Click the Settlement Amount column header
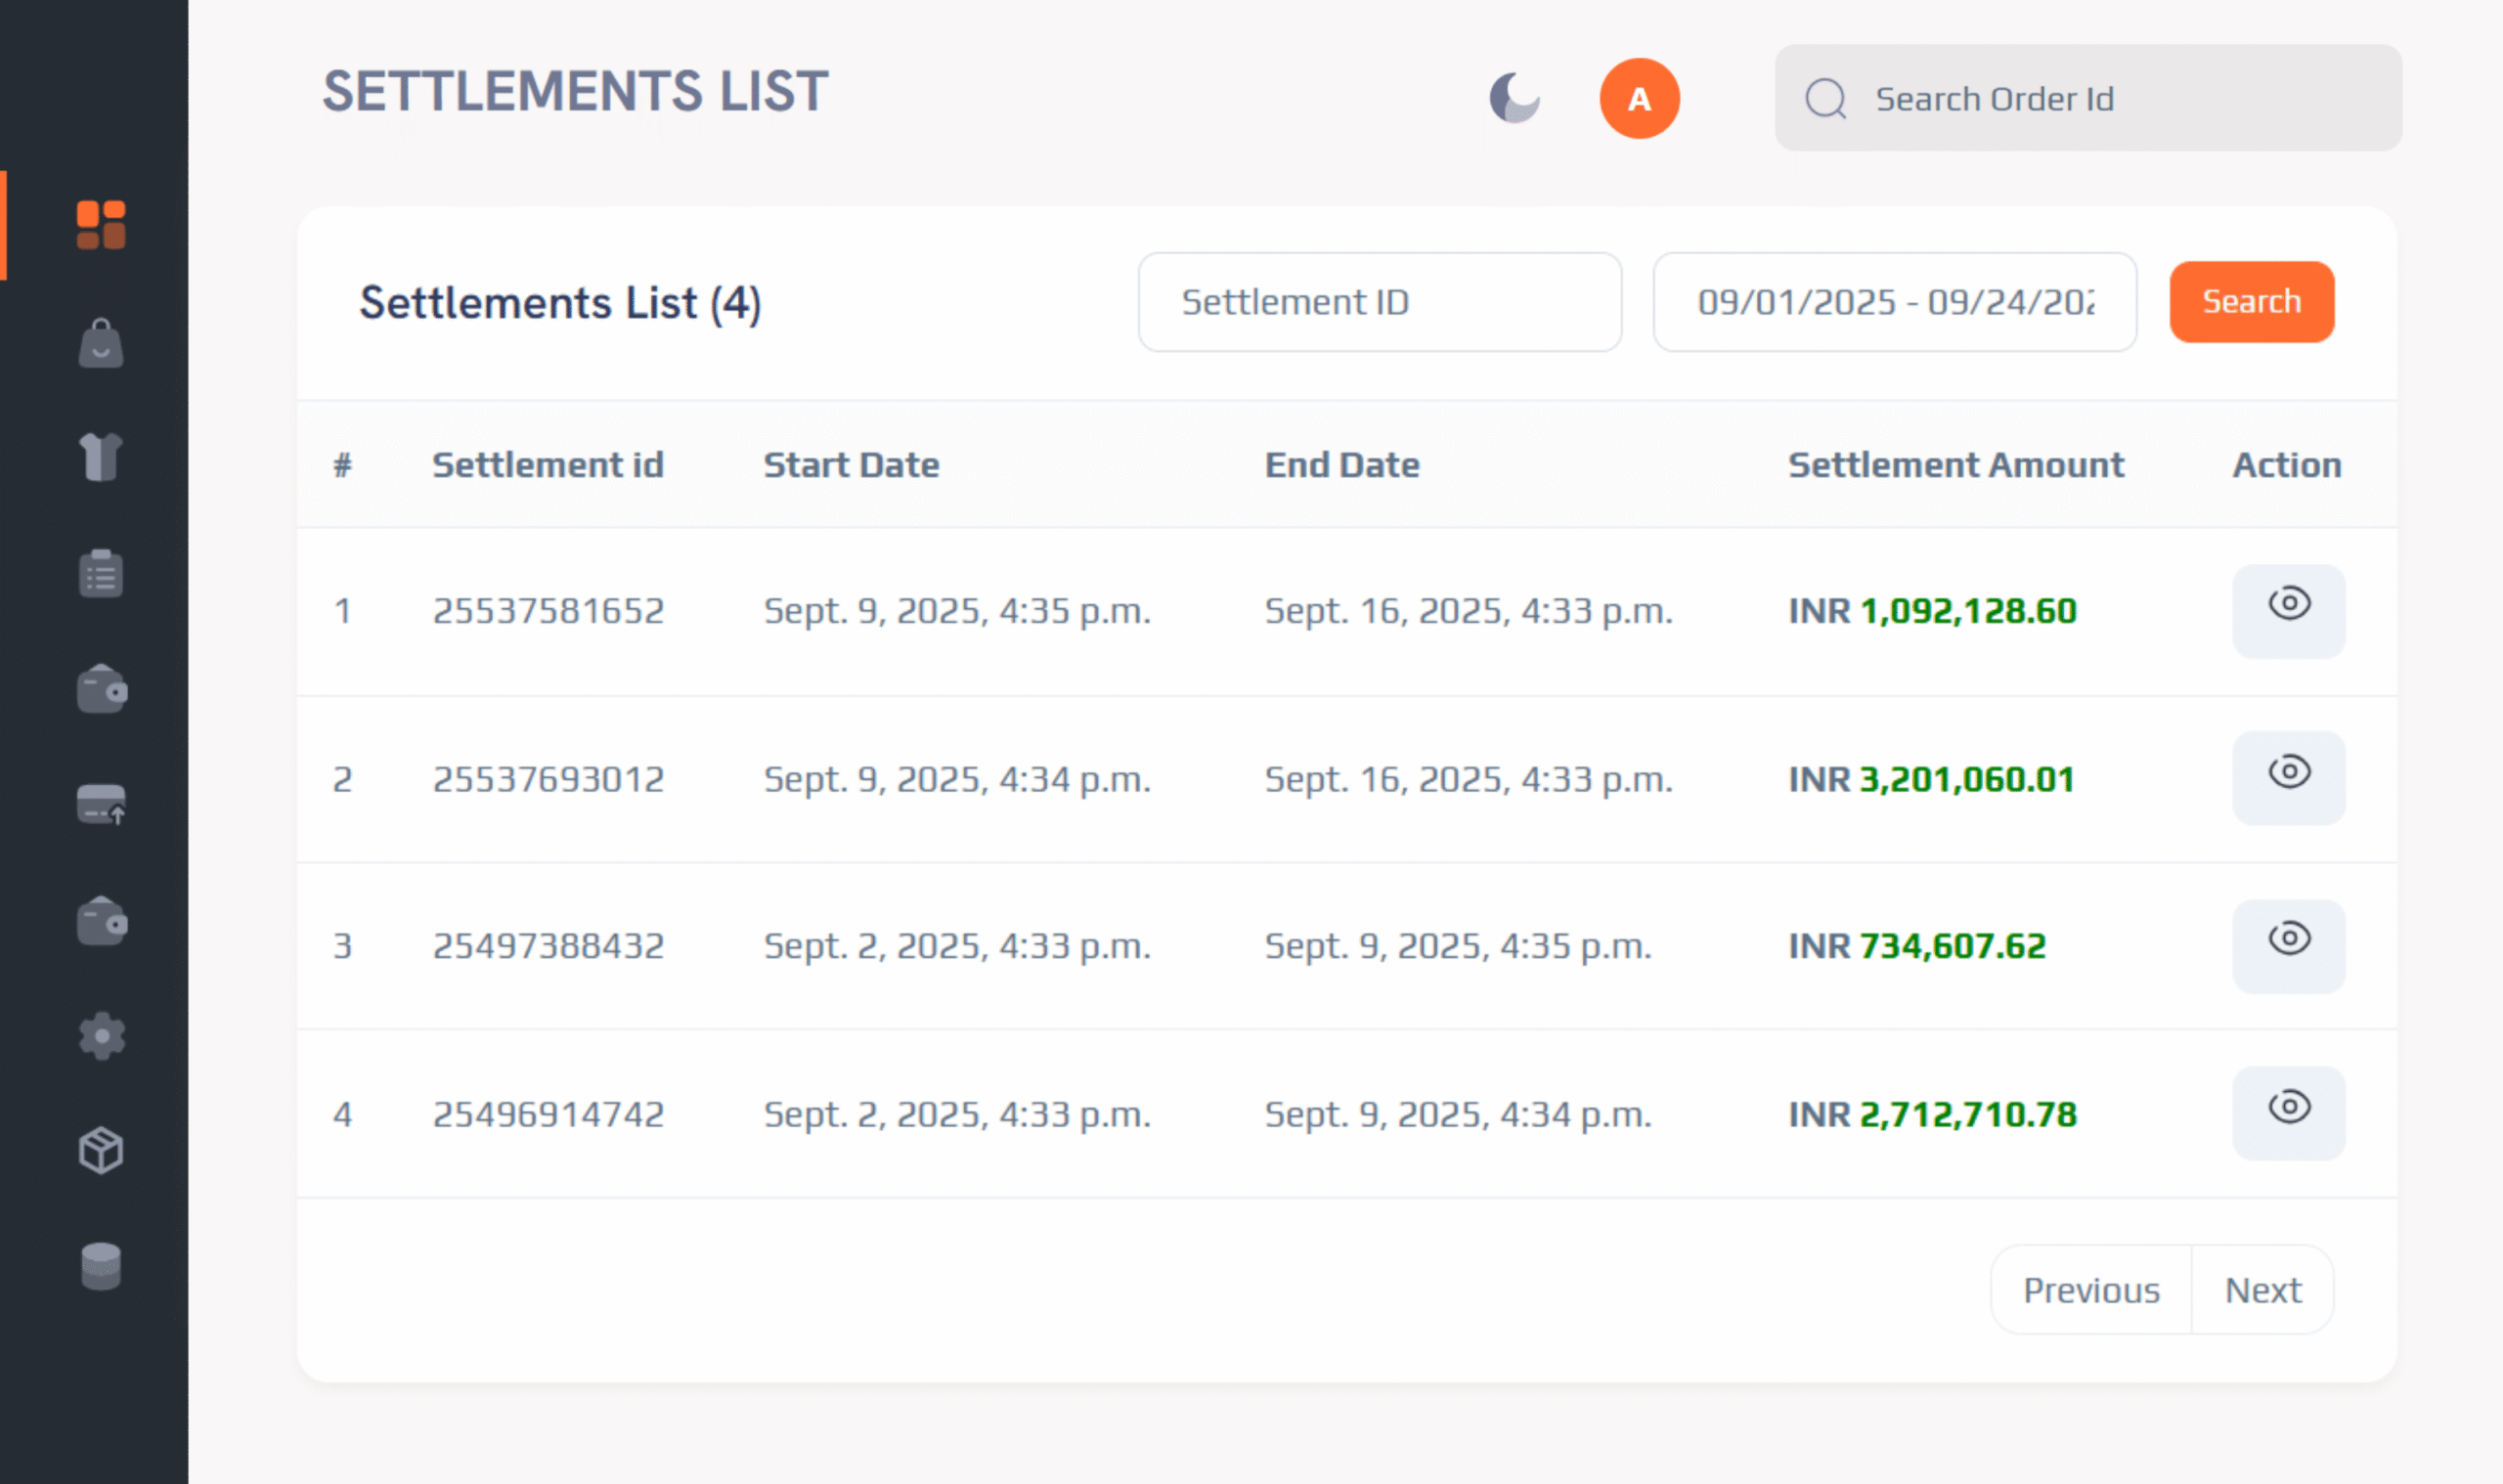The height and width of the screenshot is (1484, 2503). 1955,465
